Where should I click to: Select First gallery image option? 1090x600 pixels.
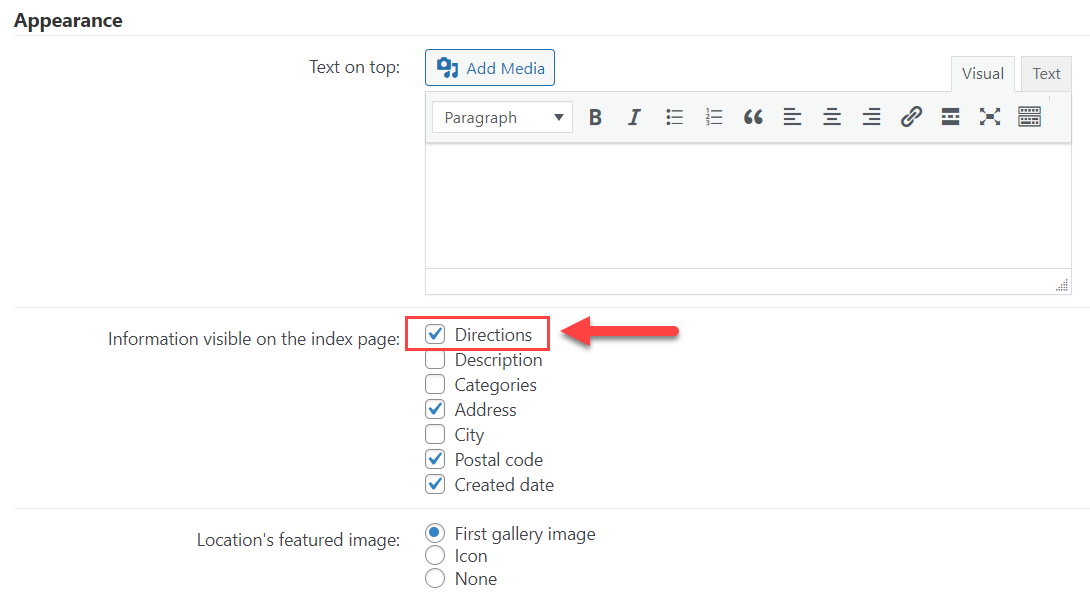click(435, 533)
